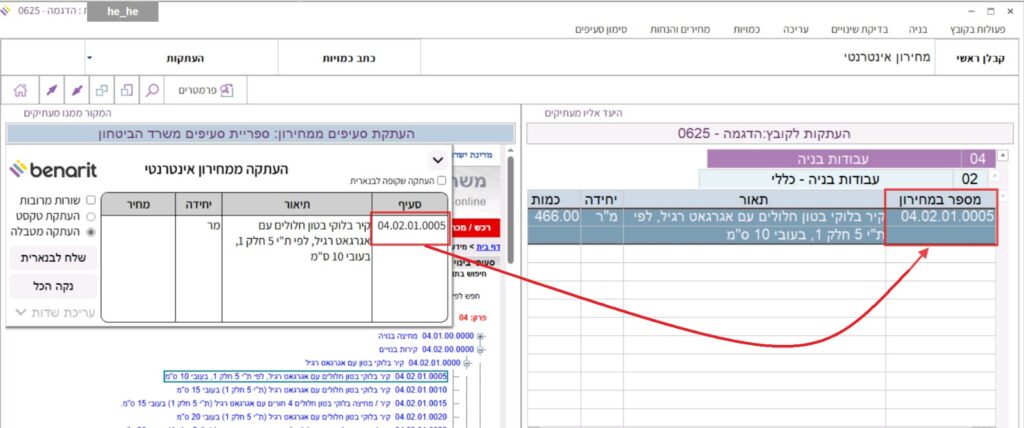Click the overlapping-windows icon next to the pin icons
1024x428 pixels.
[101, 90]
